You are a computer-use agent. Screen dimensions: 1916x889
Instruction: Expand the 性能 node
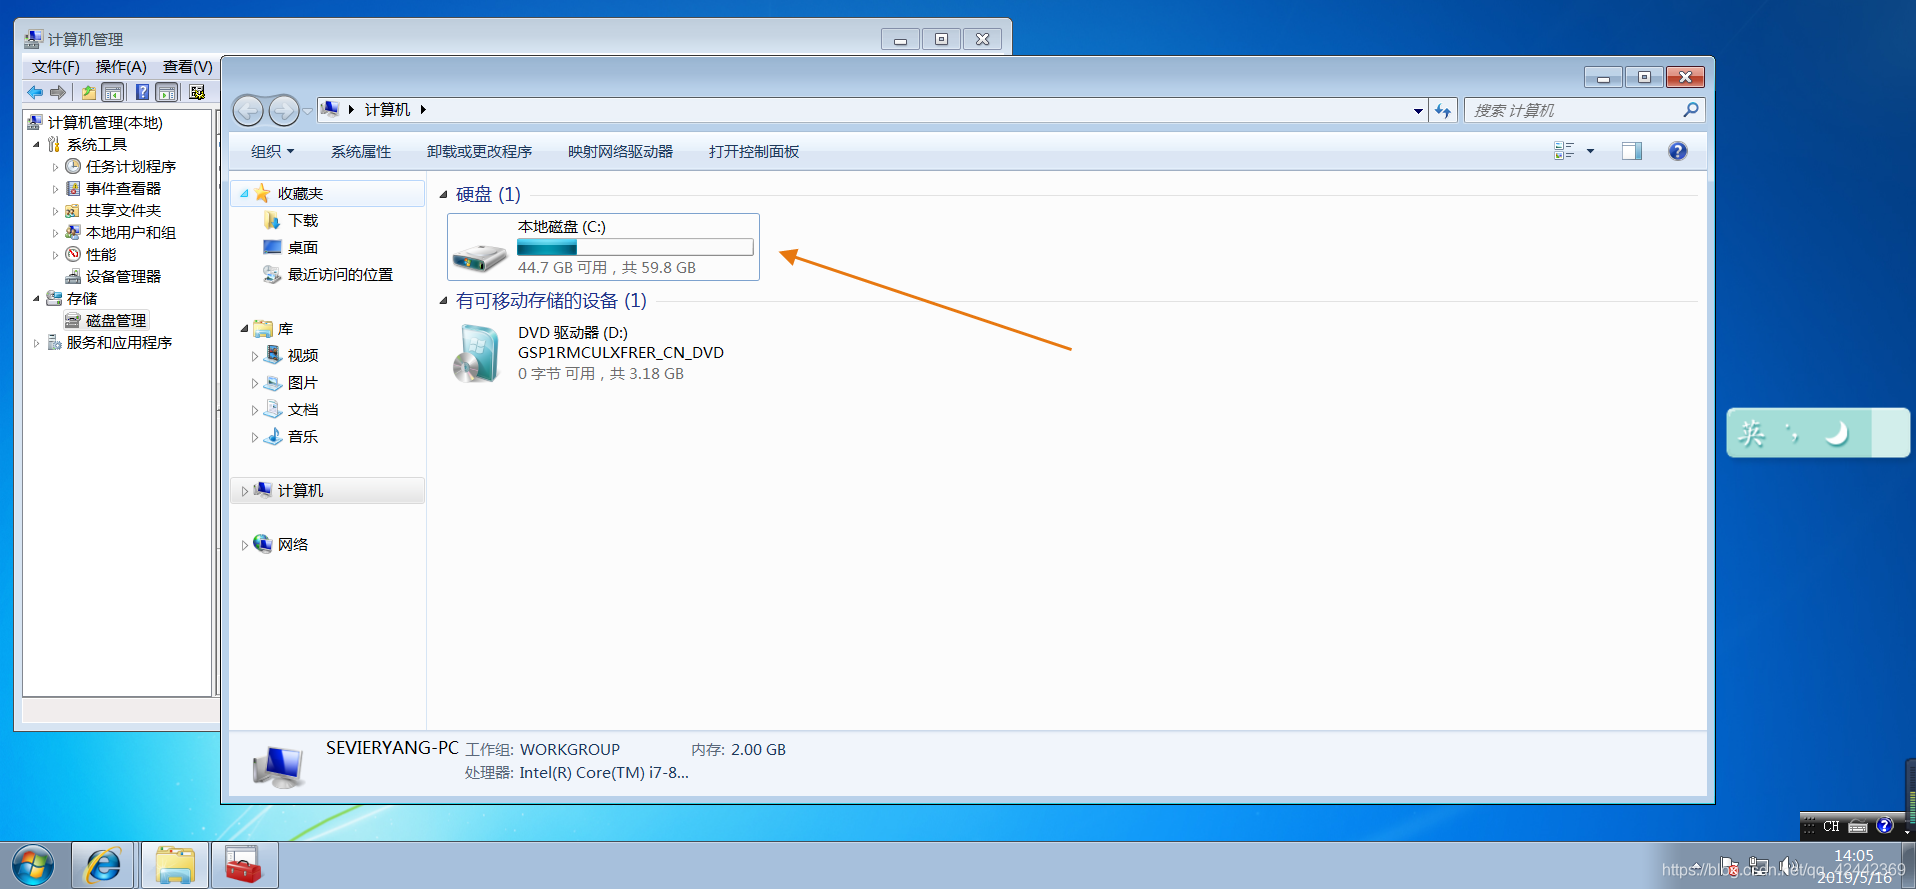[55, 255]
